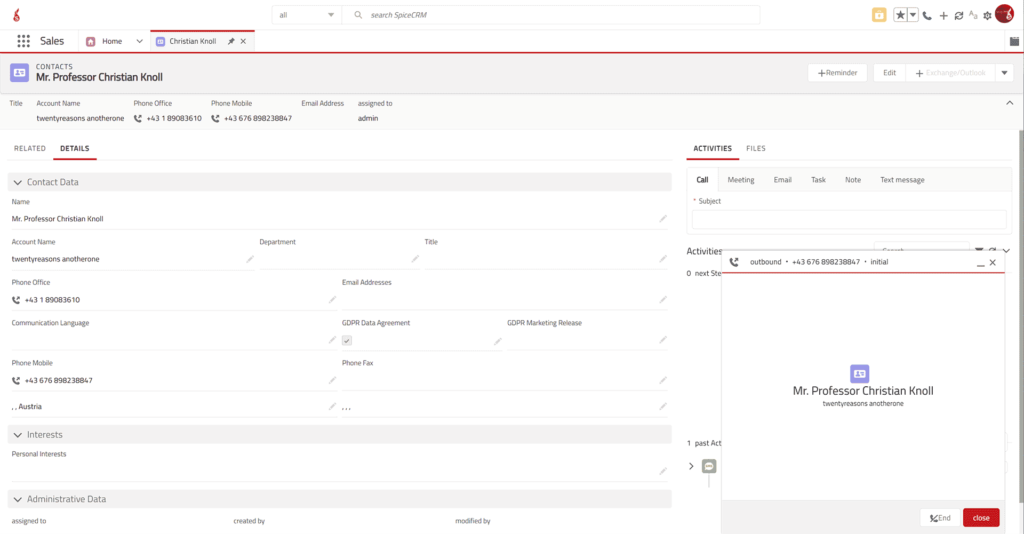Viewport: 1024px width, 534px height.
Task: Click End button in call popup
Action: [939, 517]
